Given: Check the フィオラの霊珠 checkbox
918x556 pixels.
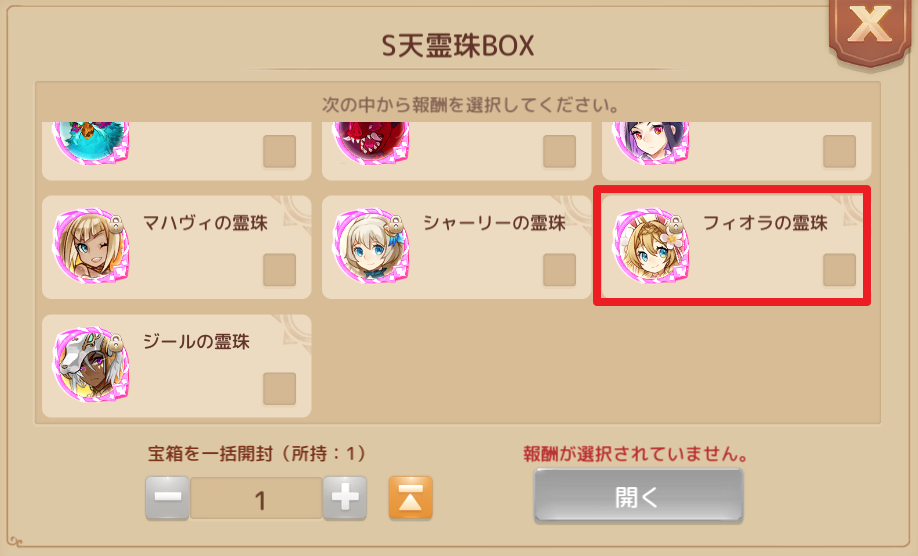Looking at the screenshot, I should 839,270.
